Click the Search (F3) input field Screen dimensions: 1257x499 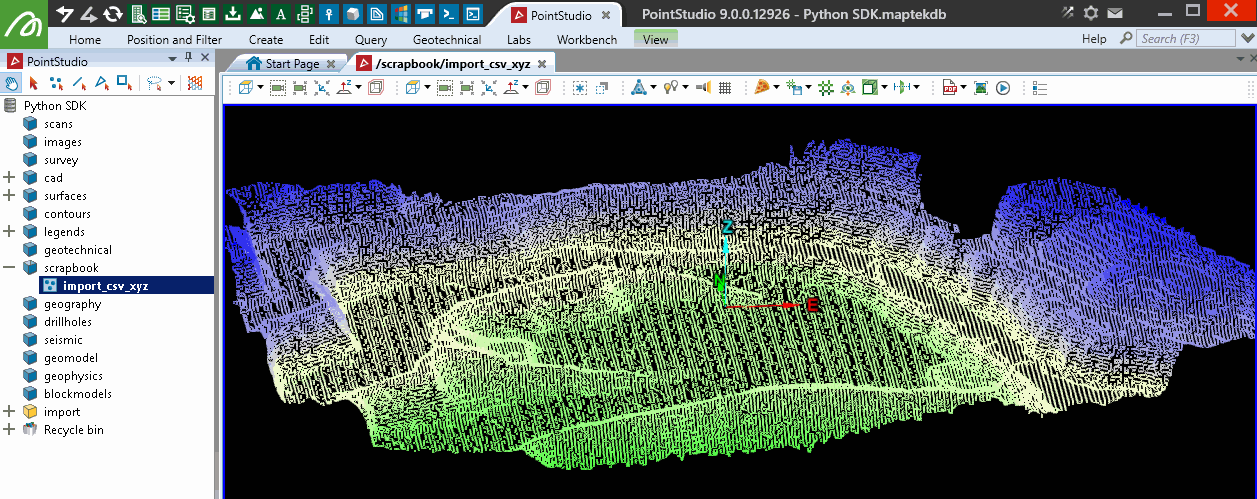pyautogui.click(x=1187, y=39)
